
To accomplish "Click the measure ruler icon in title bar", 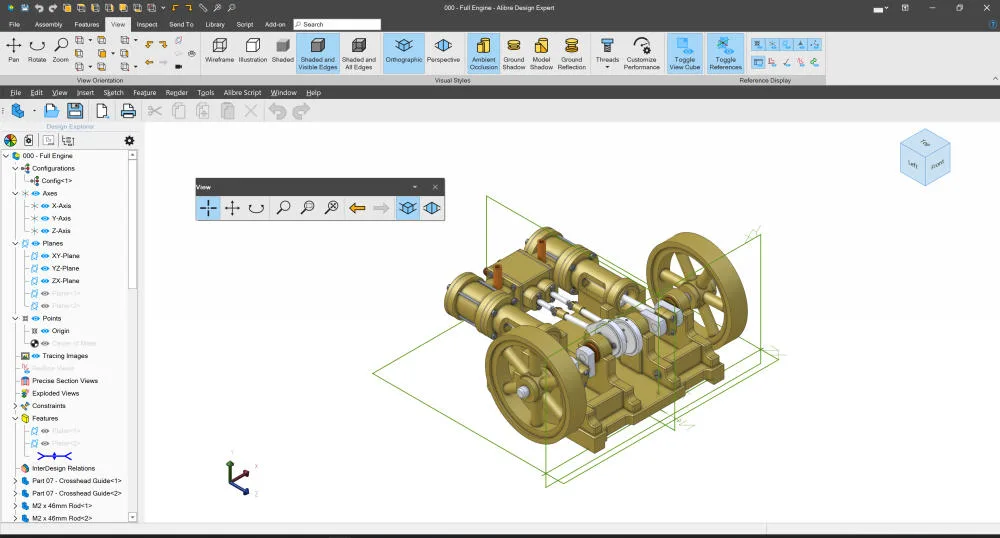I will 203,8.
